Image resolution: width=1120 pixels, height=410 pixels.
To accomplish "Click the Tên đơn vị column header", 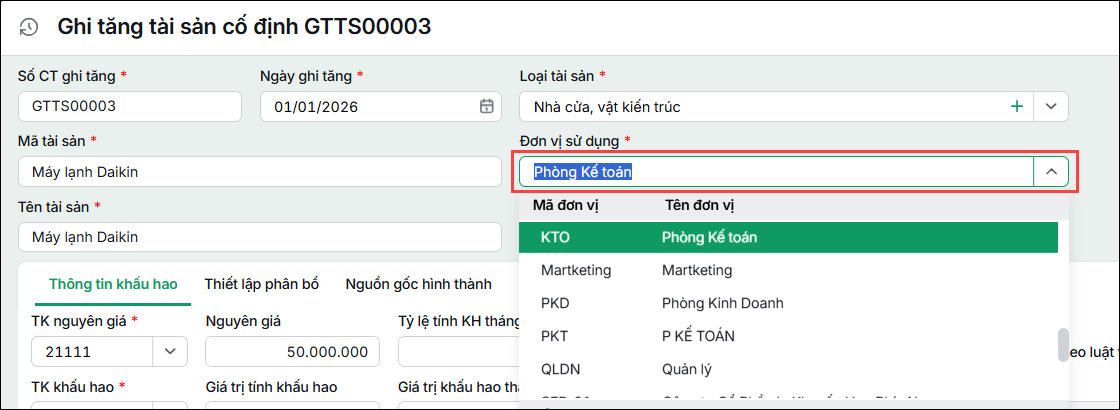I will coord(700,206).
